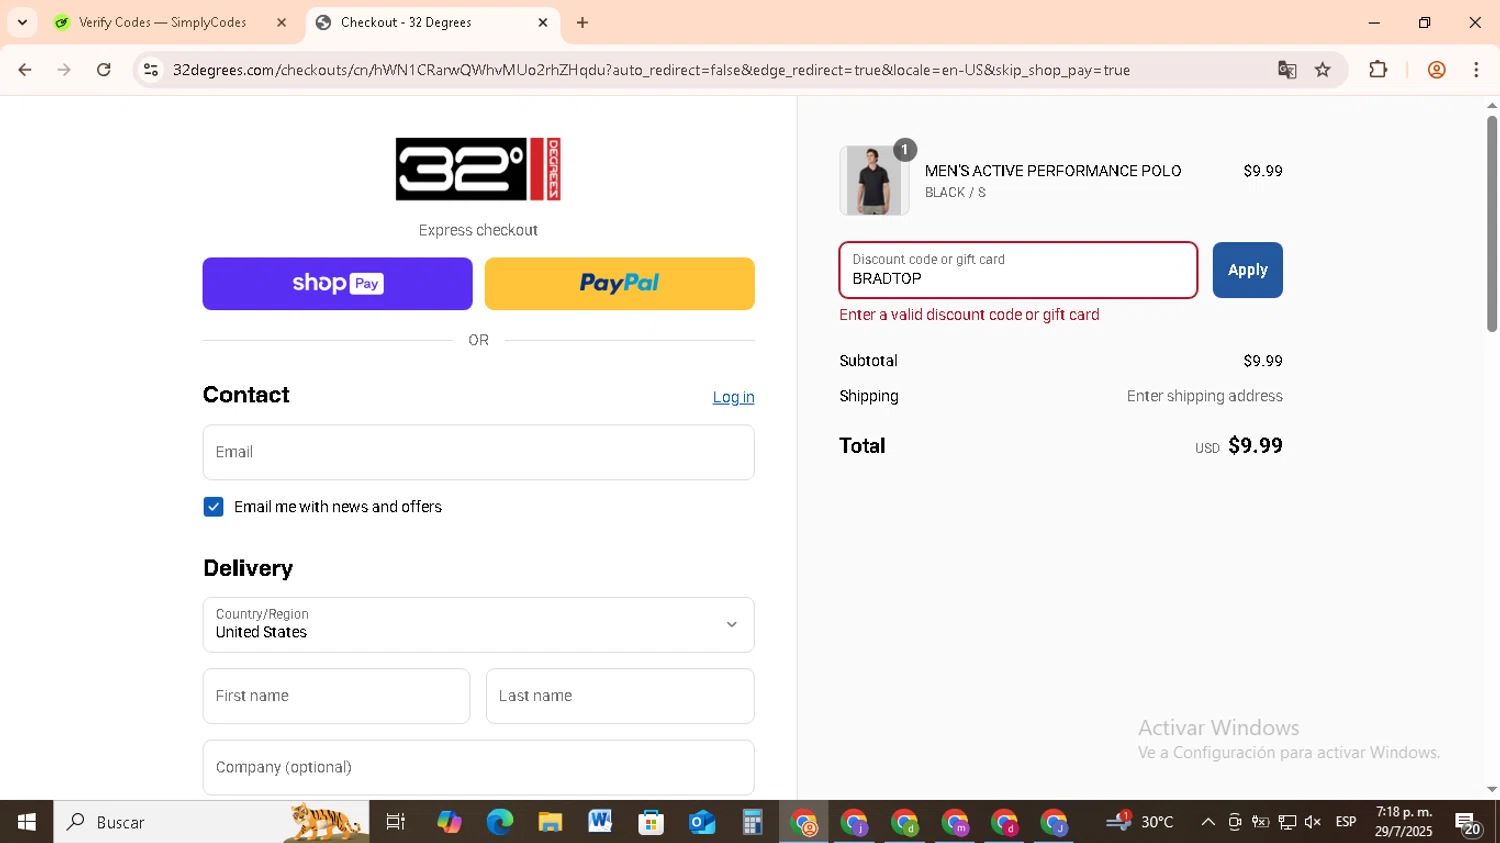Open Chrome three-dot menu
This screenshot has width=1500, height=843.
click(1476, 70)
